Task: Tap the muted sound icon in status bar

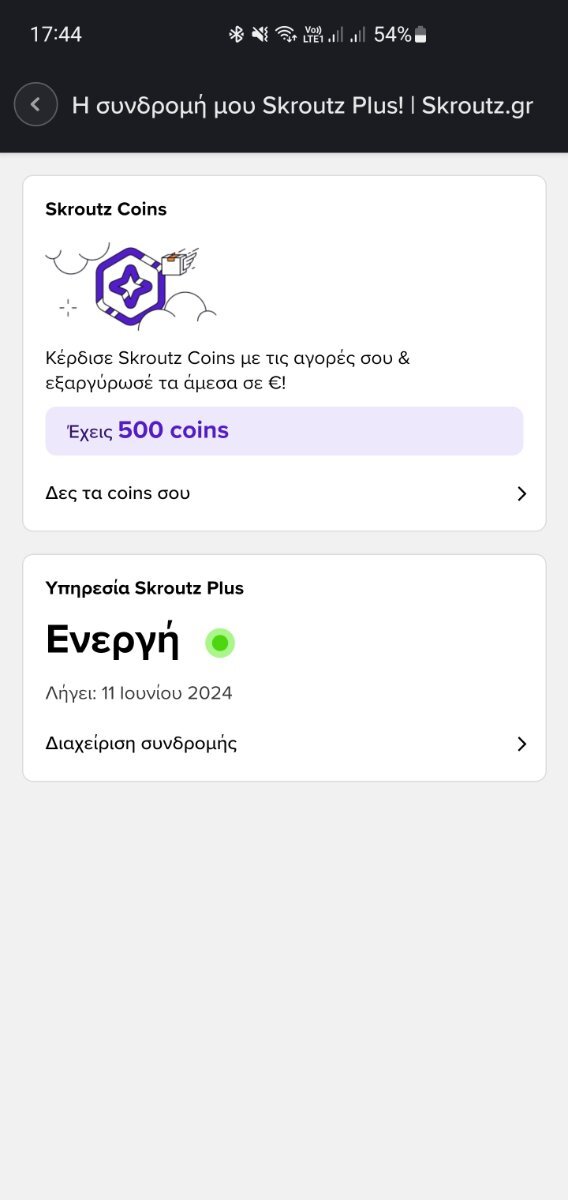Action: (260, 35)
